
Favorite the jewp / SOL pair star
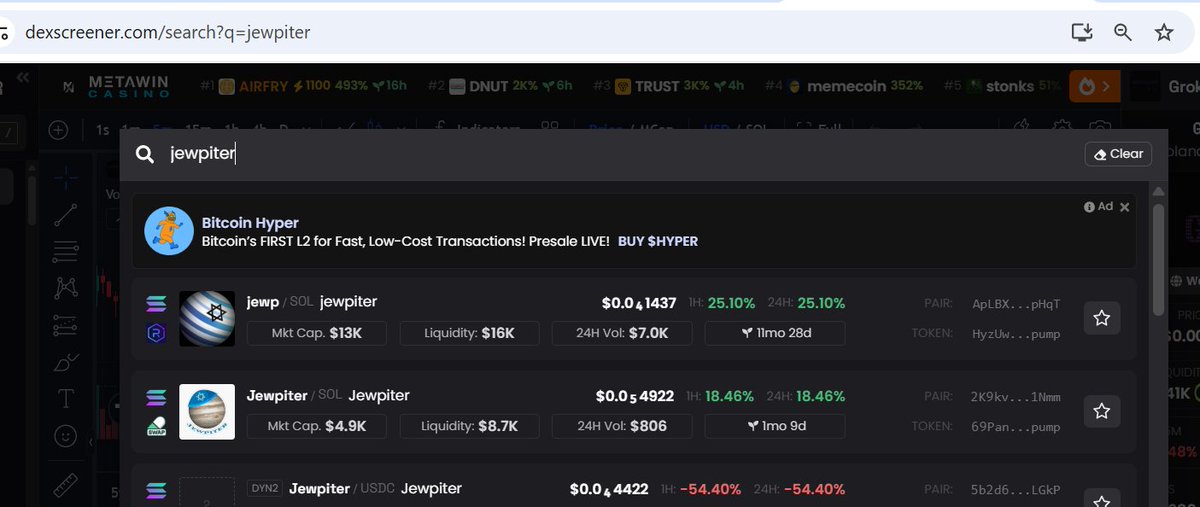click(1102, 318)
